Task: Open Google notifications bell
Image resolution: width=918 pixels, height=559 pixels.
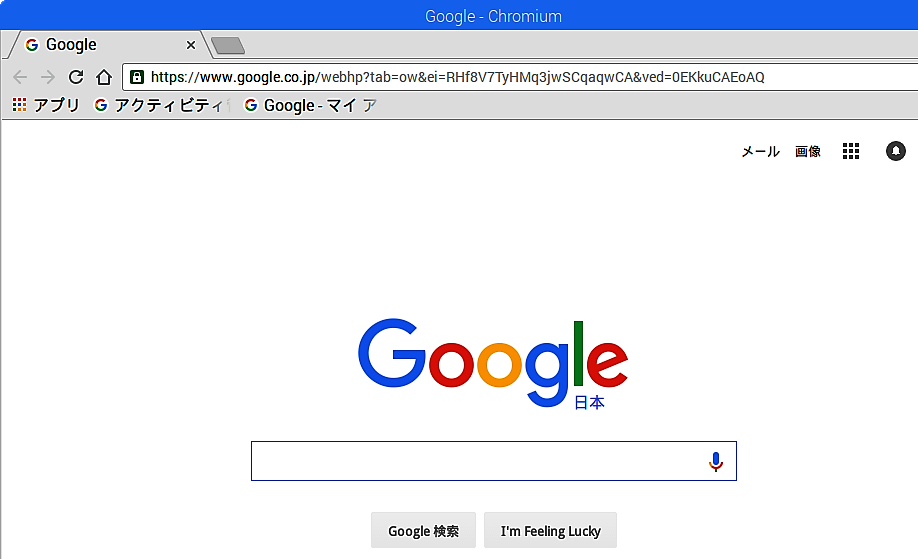Action: tap(896, 151)
